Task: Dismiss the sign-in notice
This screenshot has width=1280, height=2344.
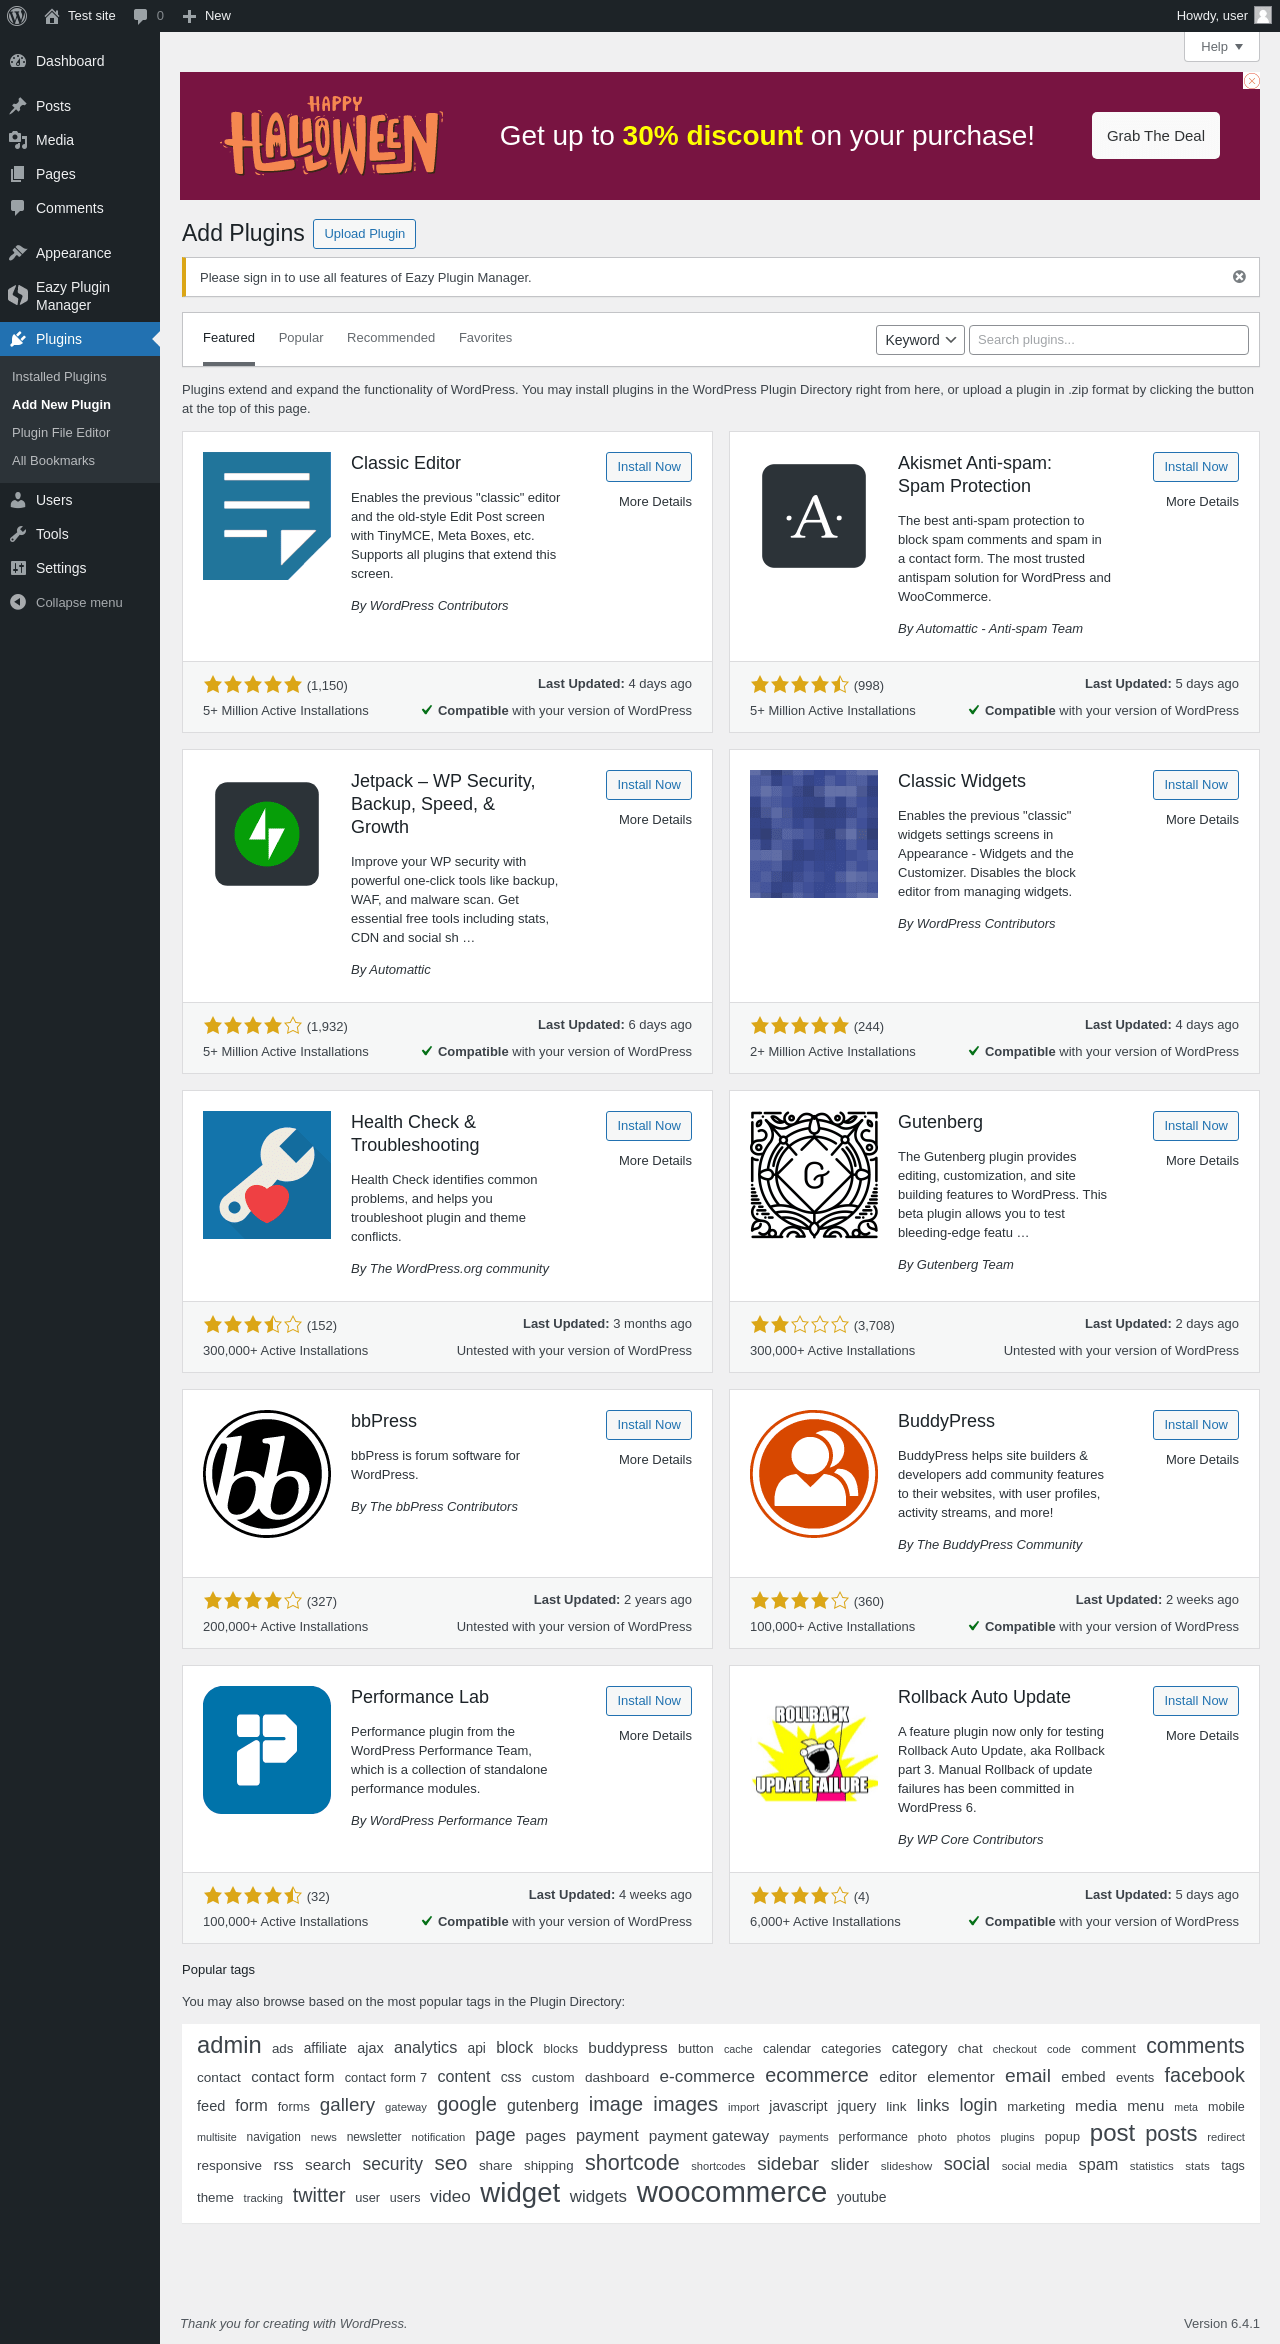Action: [1239, 277]
